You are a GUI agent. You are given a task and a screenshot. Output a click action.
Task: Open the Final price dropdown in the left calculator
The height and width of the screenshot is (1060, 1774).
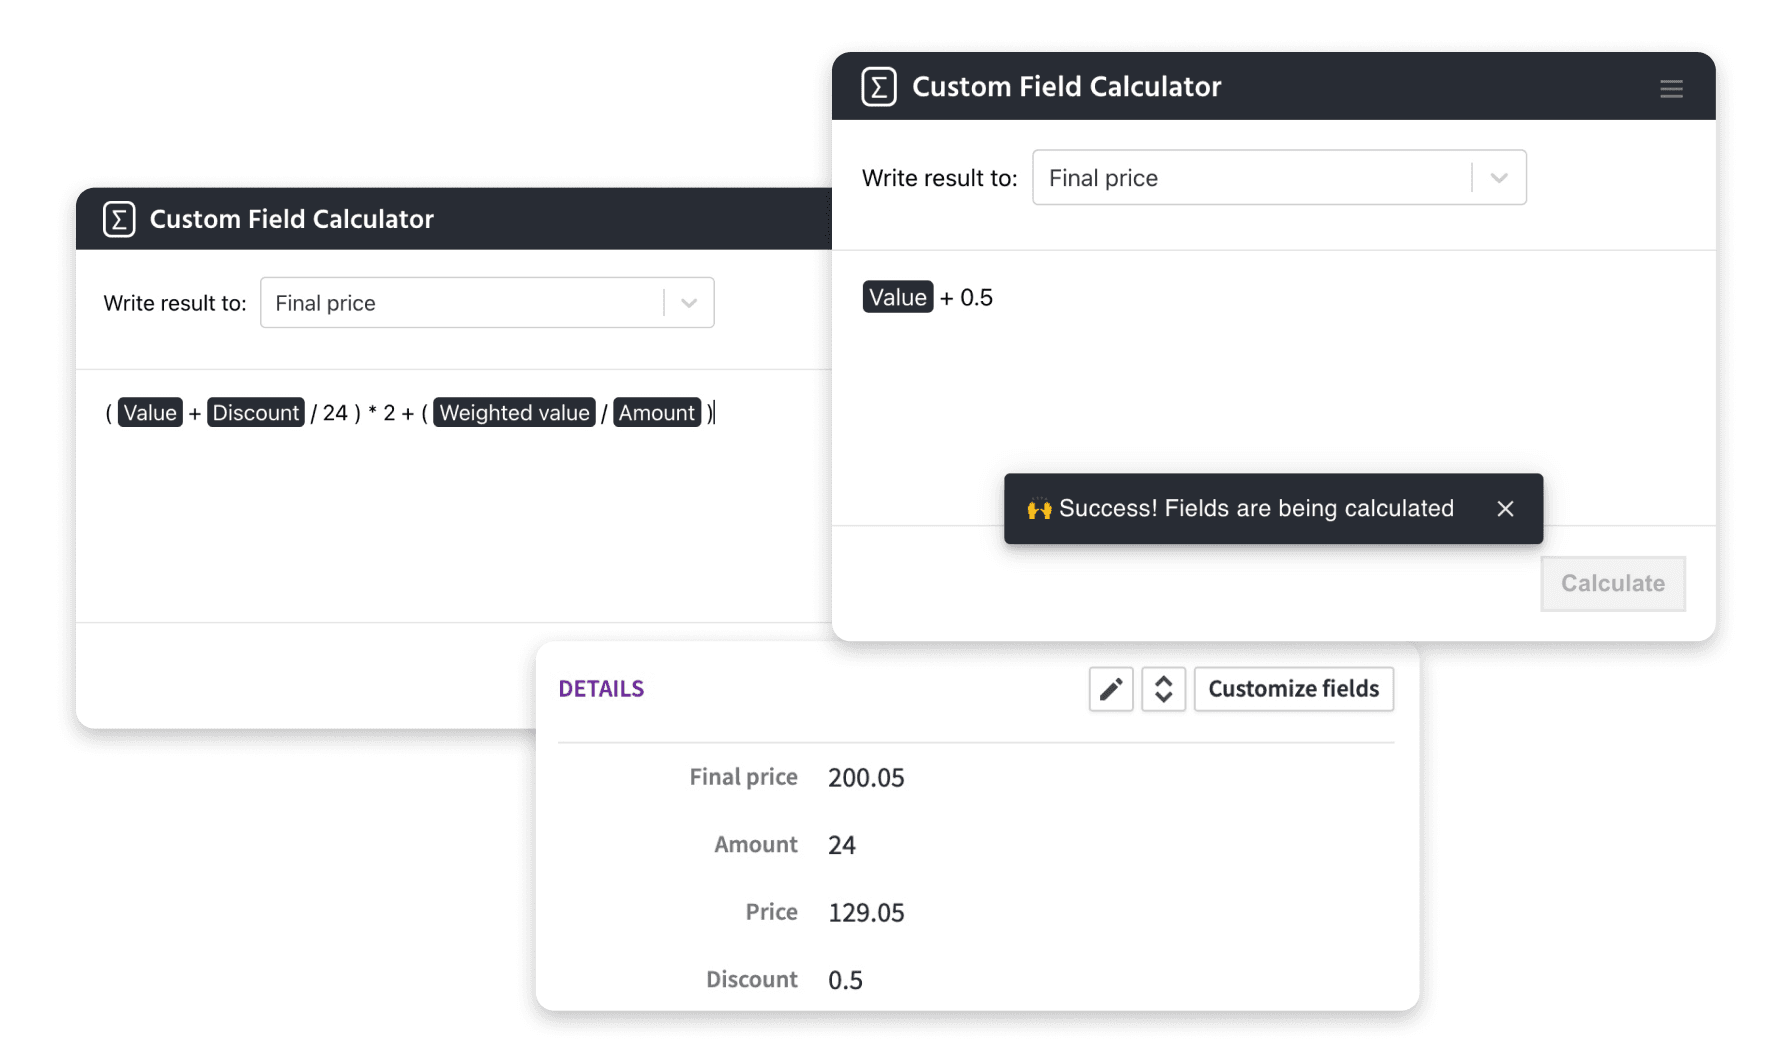pyautogui.click(x=688, y=302)
